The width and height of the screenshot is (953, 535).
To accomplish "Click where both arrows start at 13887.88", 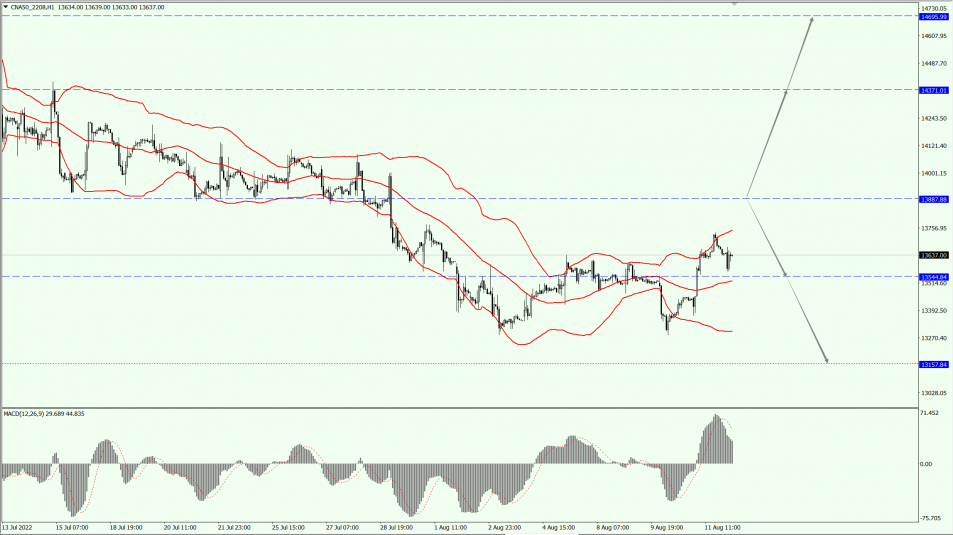I will [747, 197].
